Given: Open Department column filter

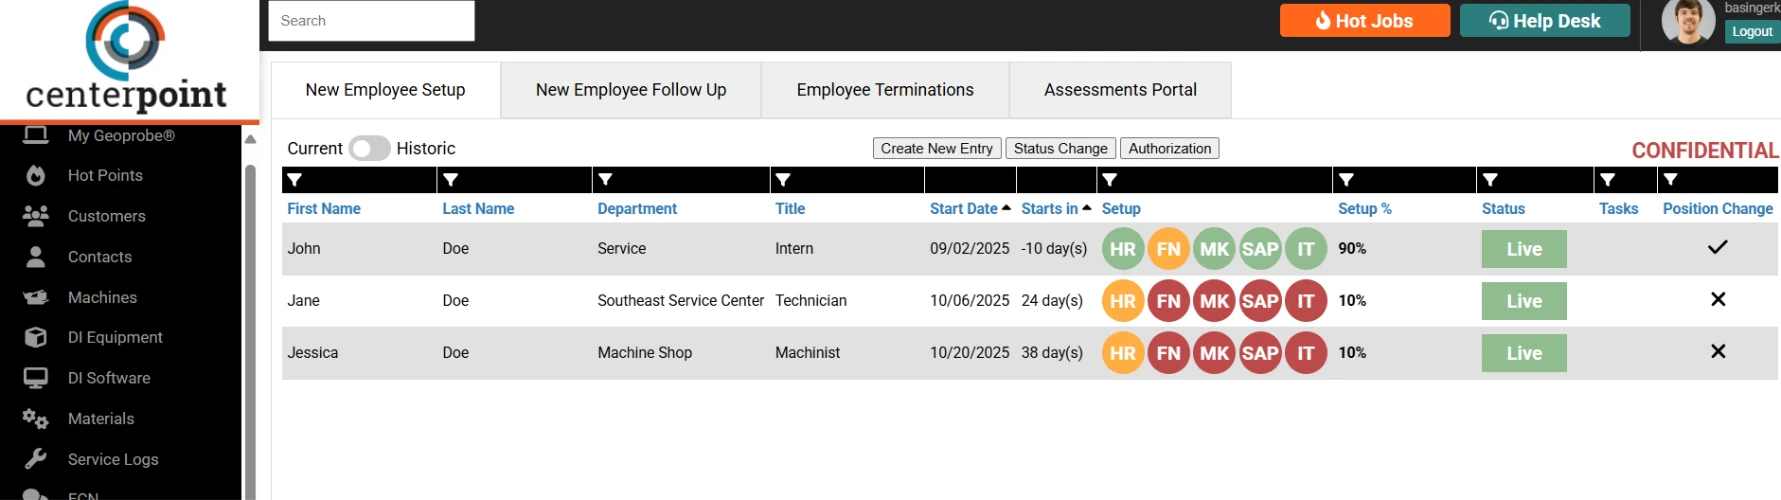Looking at the screenshot, I should tap(605, 180).
